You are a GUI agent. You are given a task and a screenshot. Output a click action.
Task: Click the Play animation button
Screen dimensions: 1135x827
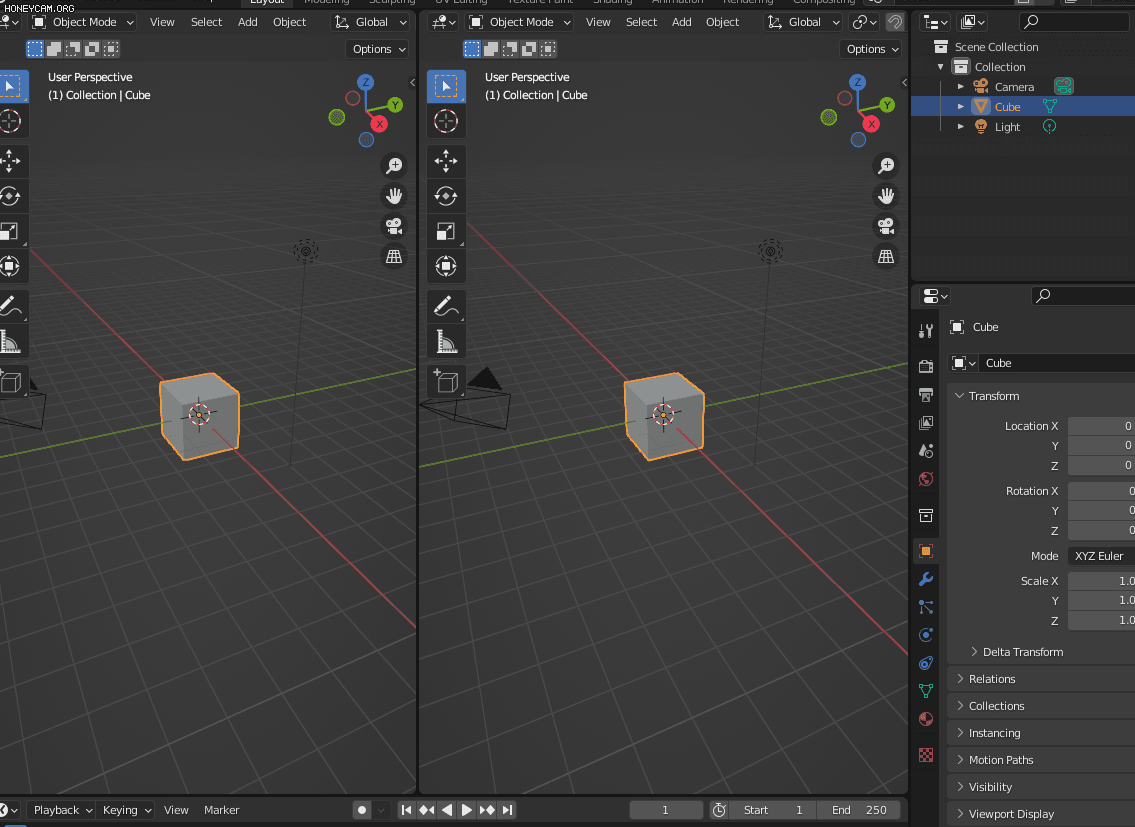point(467,810)
